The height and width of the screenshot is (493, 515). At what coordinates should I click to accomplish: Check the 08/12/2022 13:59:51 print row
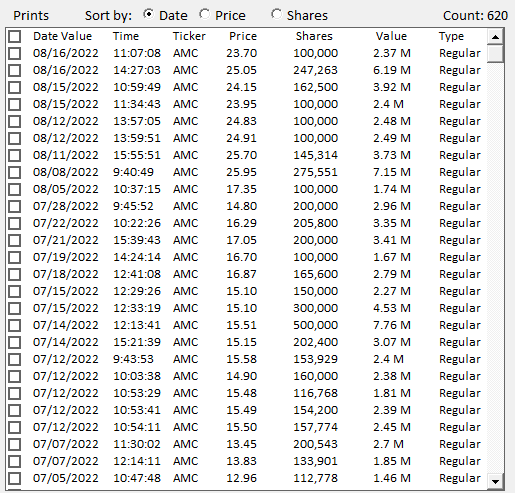(15, 138)
